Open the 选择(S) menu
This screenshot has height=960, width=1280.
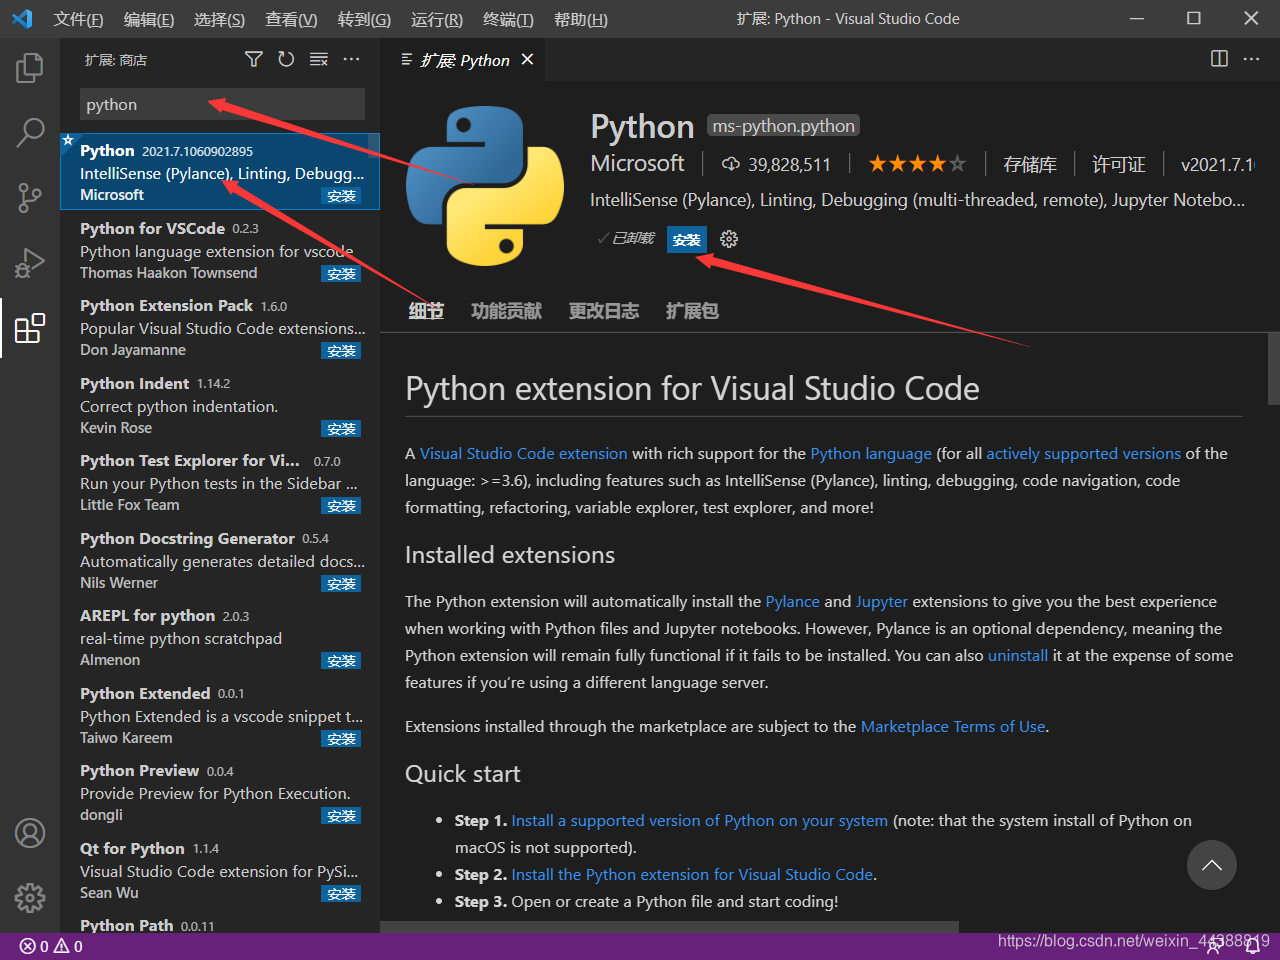tap(219, 19)
